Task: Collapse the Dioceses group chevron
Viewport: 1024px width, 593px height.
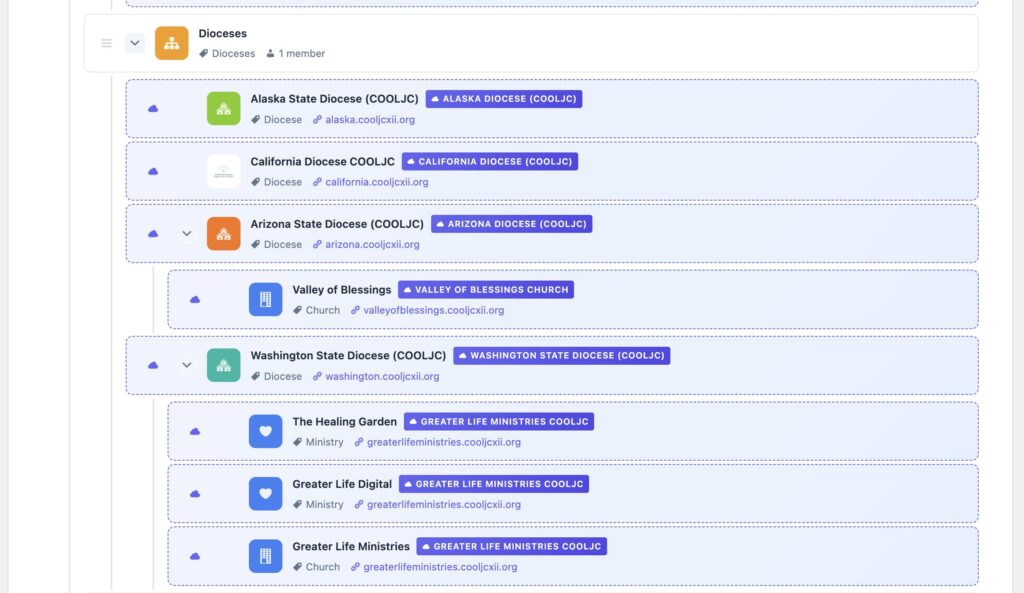Action: 135,43
